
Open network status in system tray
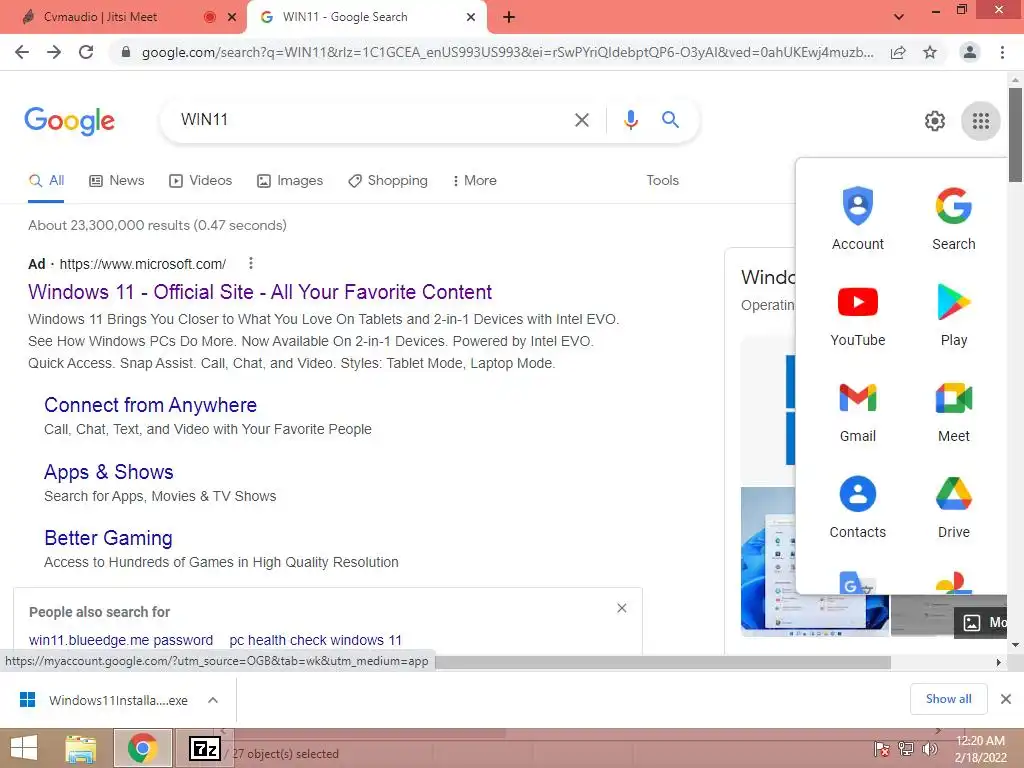pos(906,749)
